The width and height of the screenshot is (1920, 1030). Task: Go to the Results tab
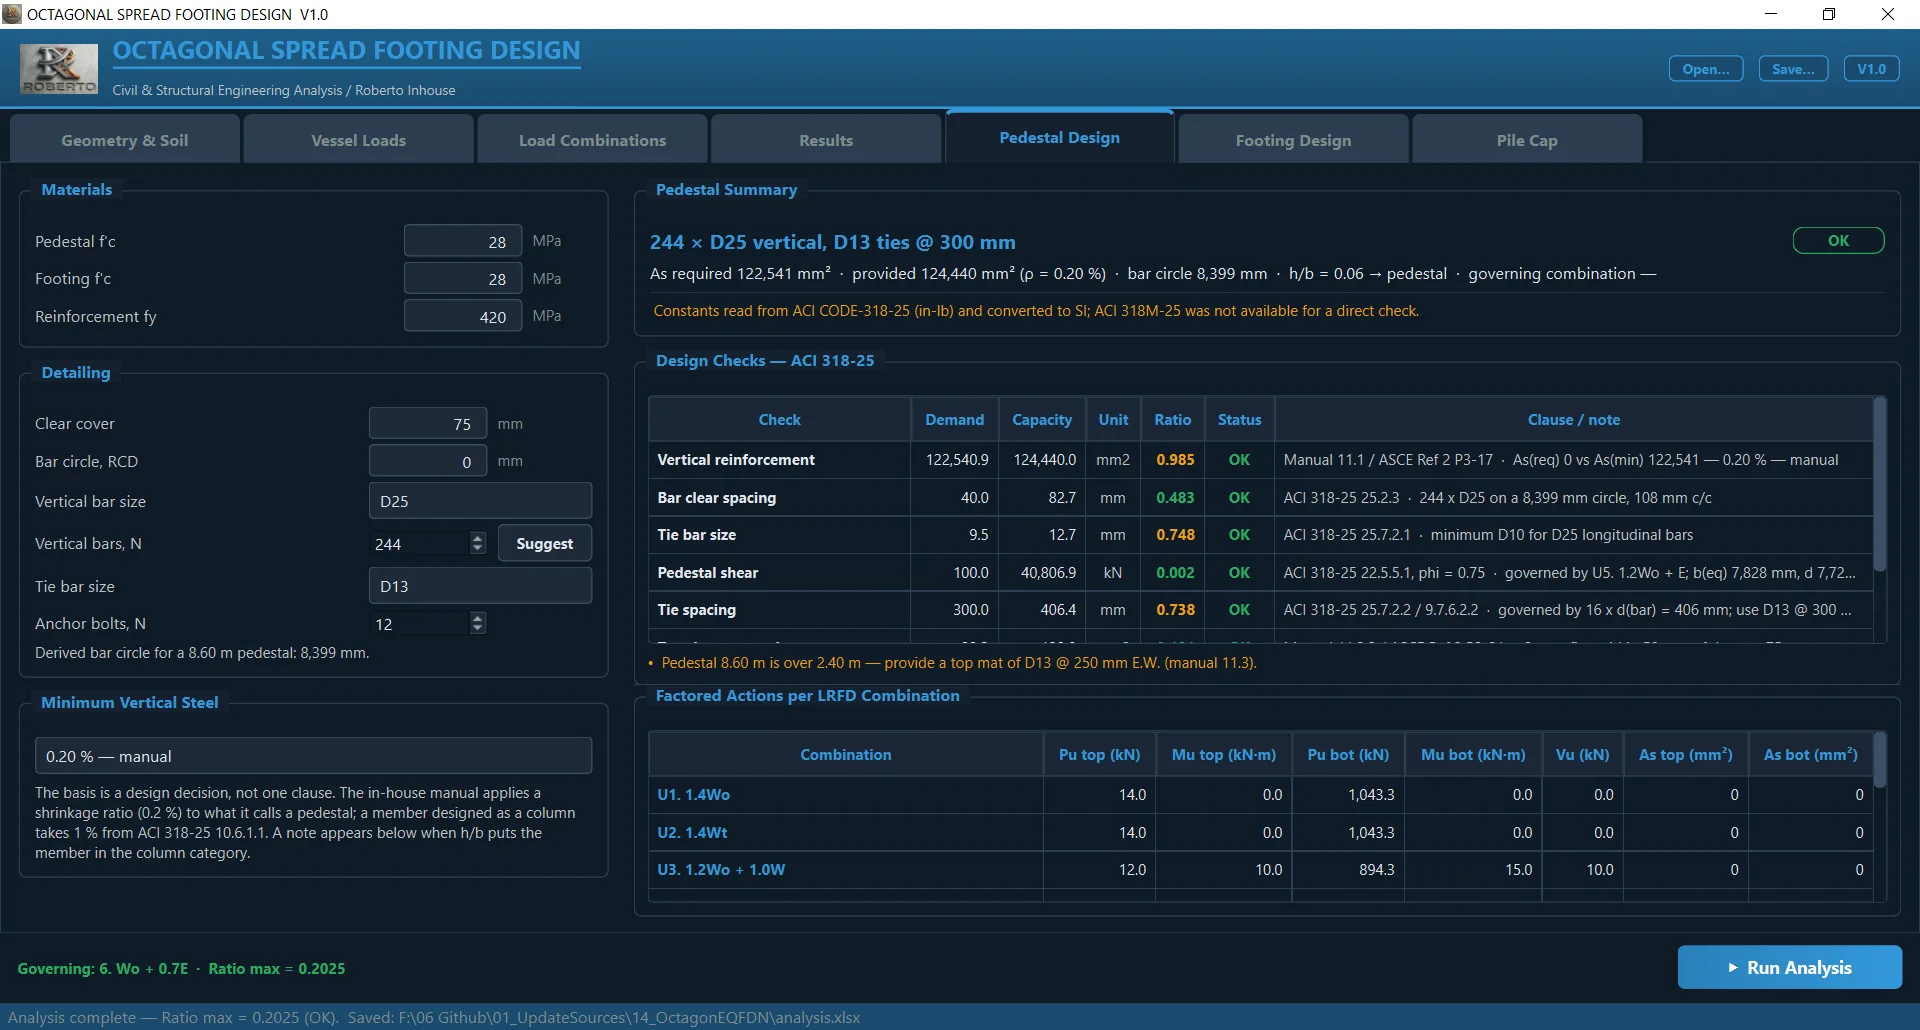(826, 140)
